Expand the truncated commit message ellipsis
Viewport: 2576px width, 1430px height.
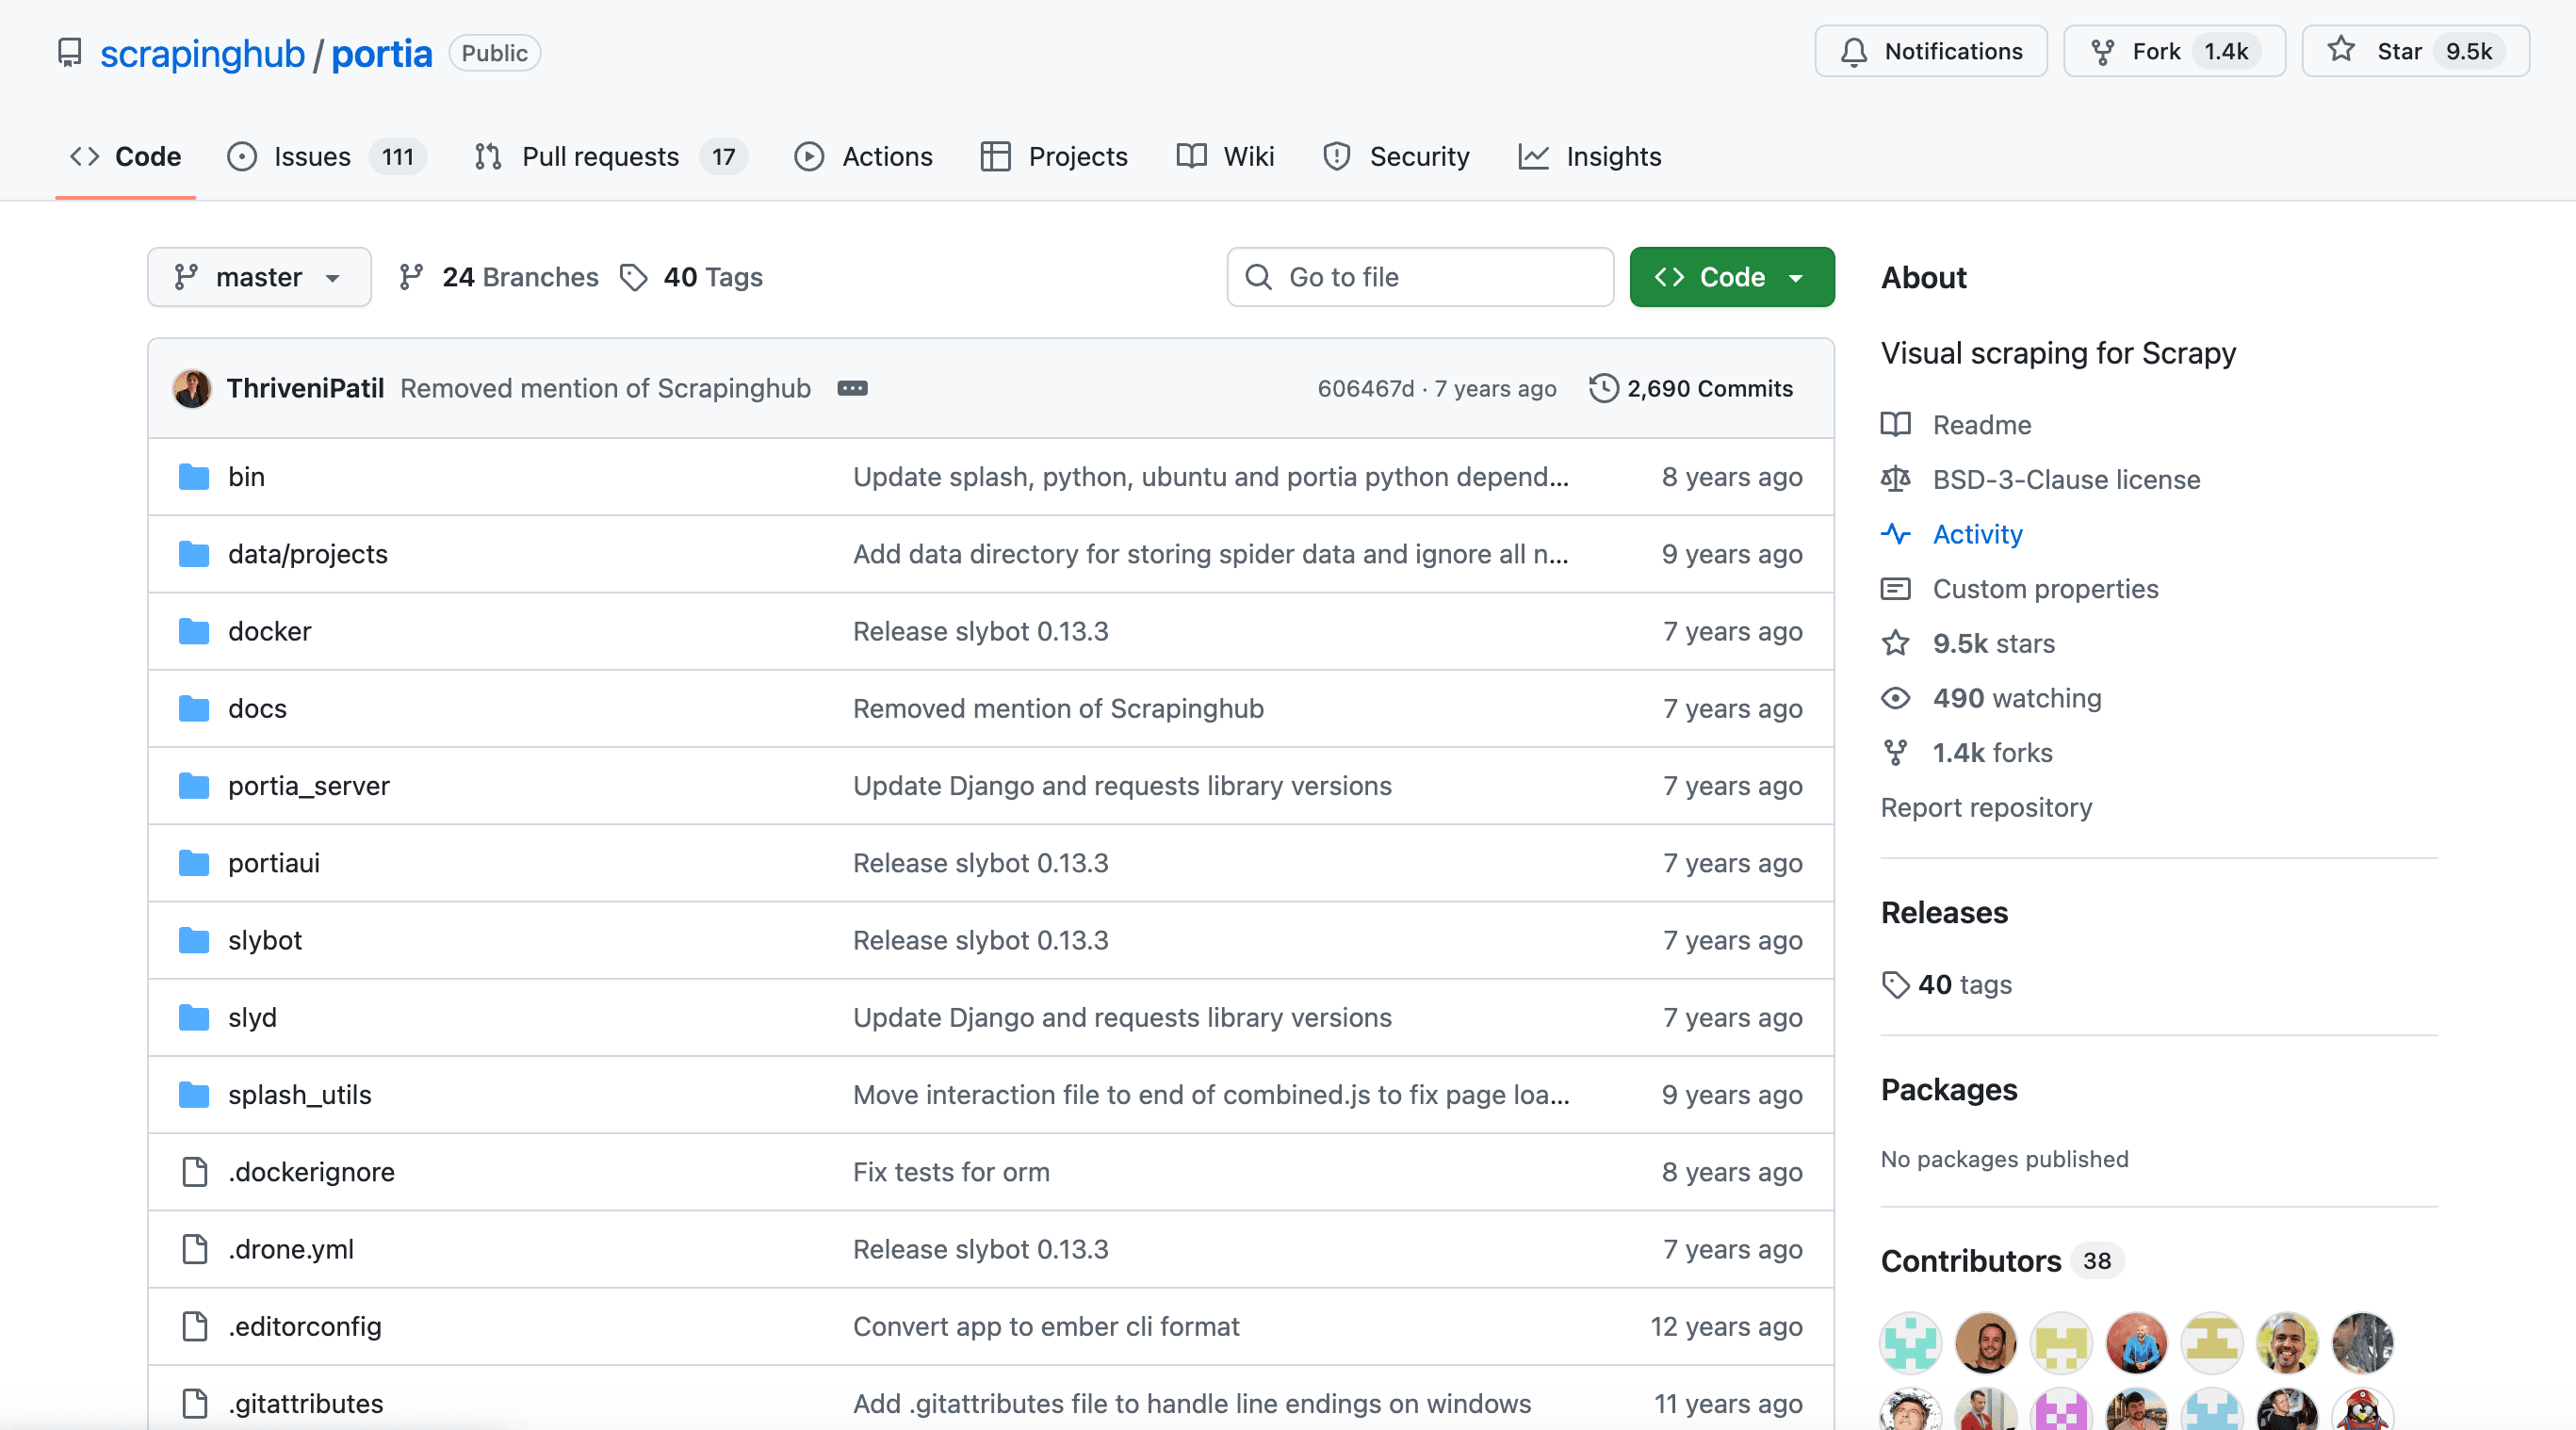point(852,388)
